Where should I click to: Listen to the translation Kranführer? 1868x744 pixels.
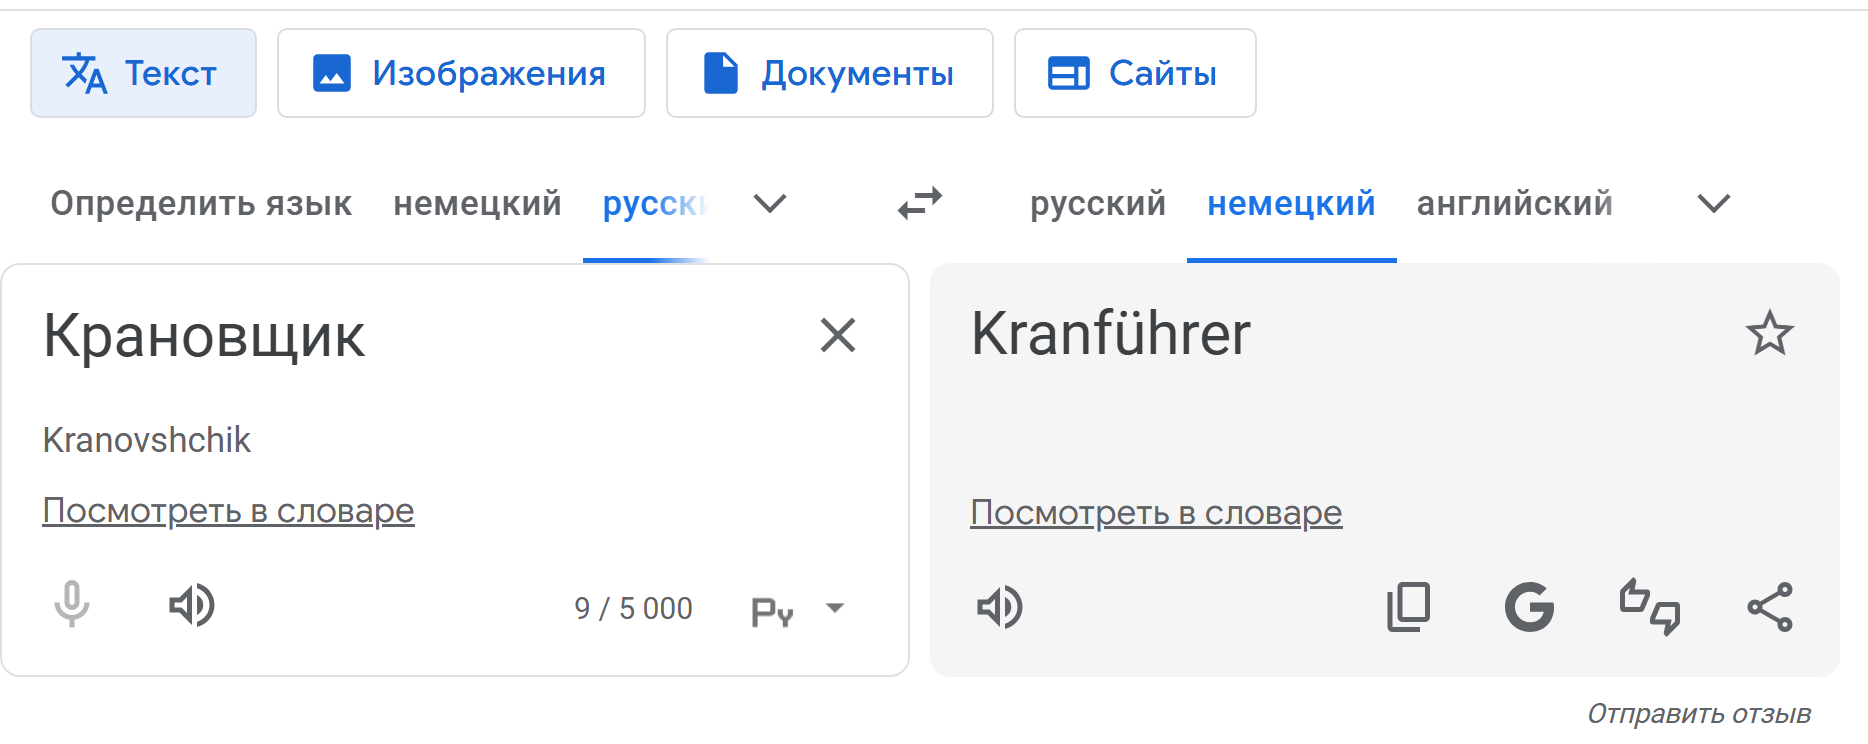tap(999, 607)
